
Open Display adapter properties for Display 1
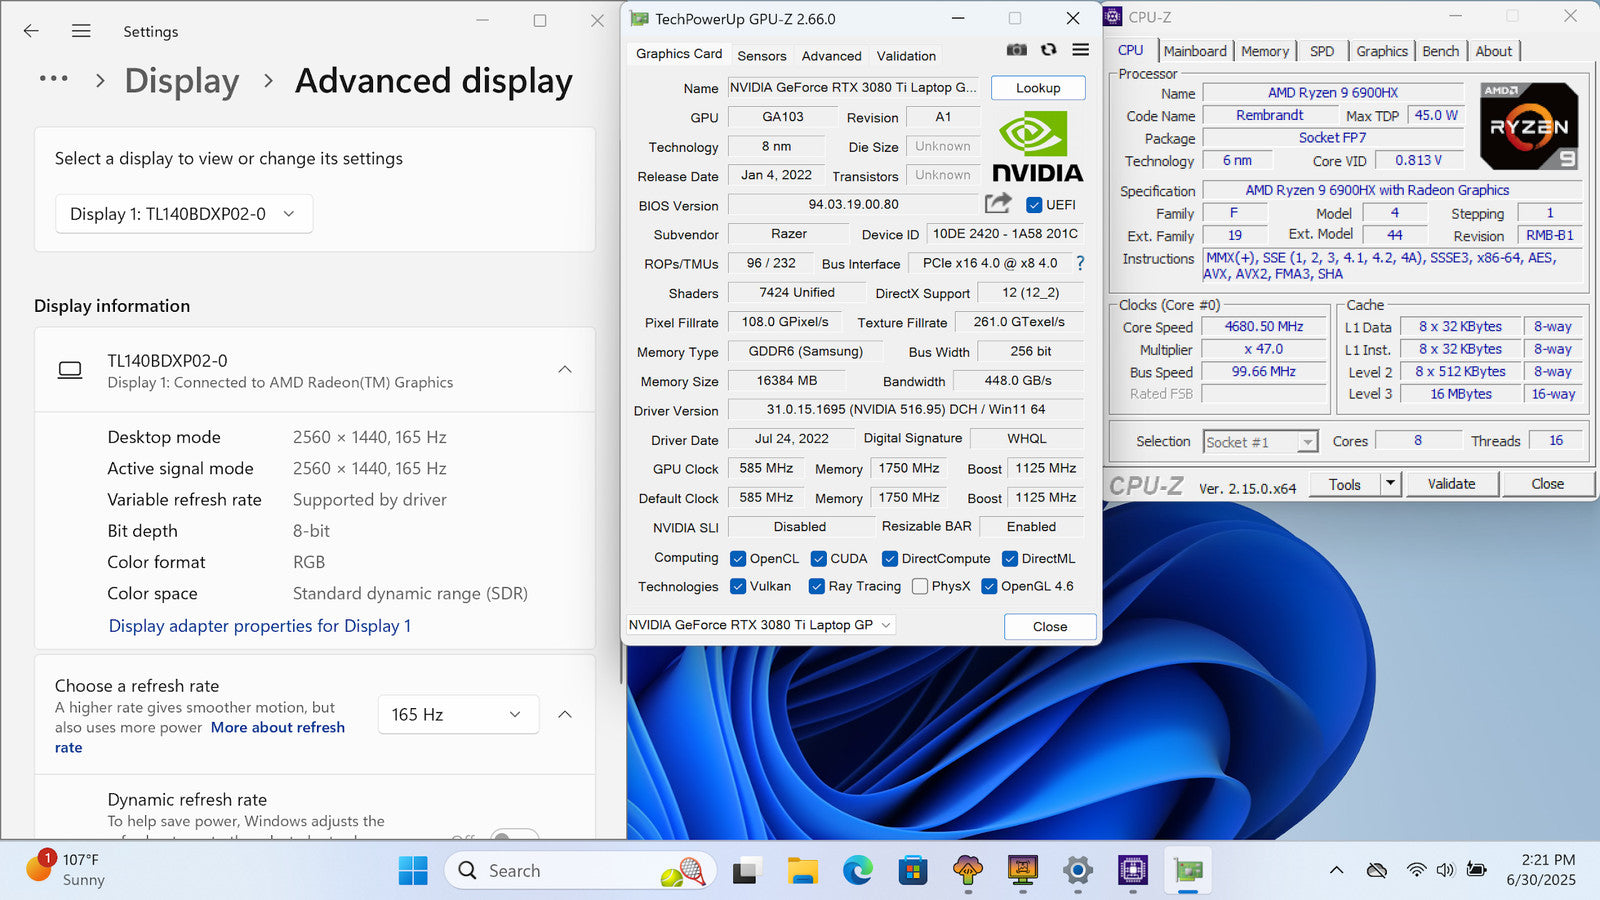click(260, 626)
